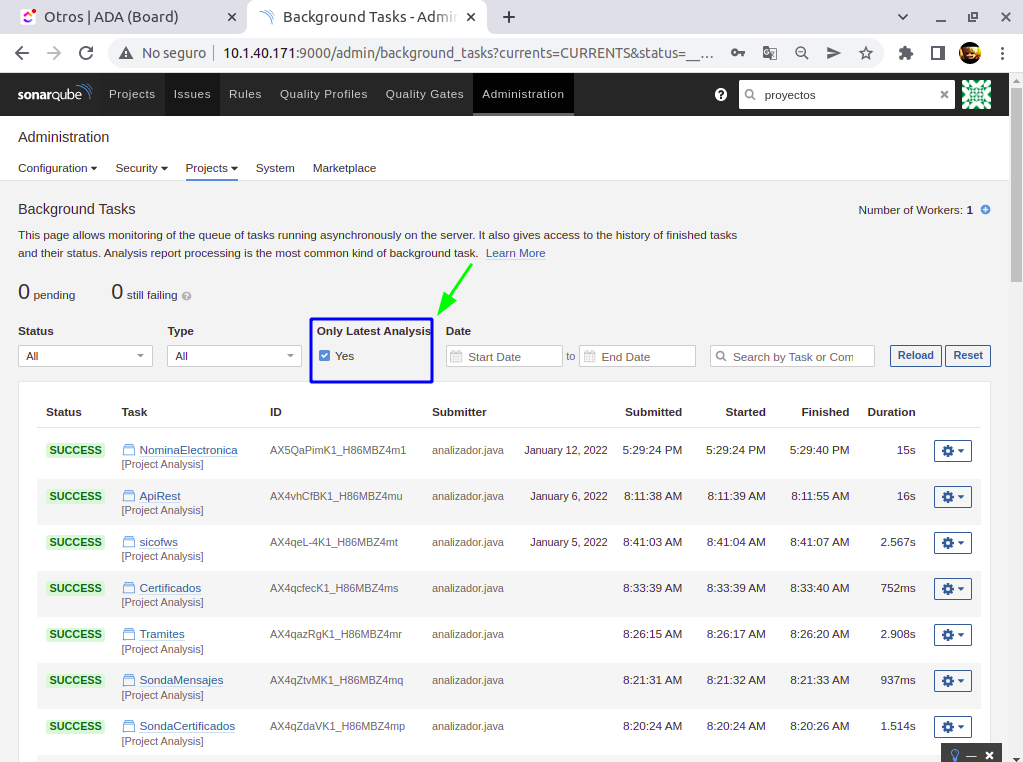Screen dimensions: 1023x762
Task: Open the ApiRest project link
Action: (x=160, y=496)
